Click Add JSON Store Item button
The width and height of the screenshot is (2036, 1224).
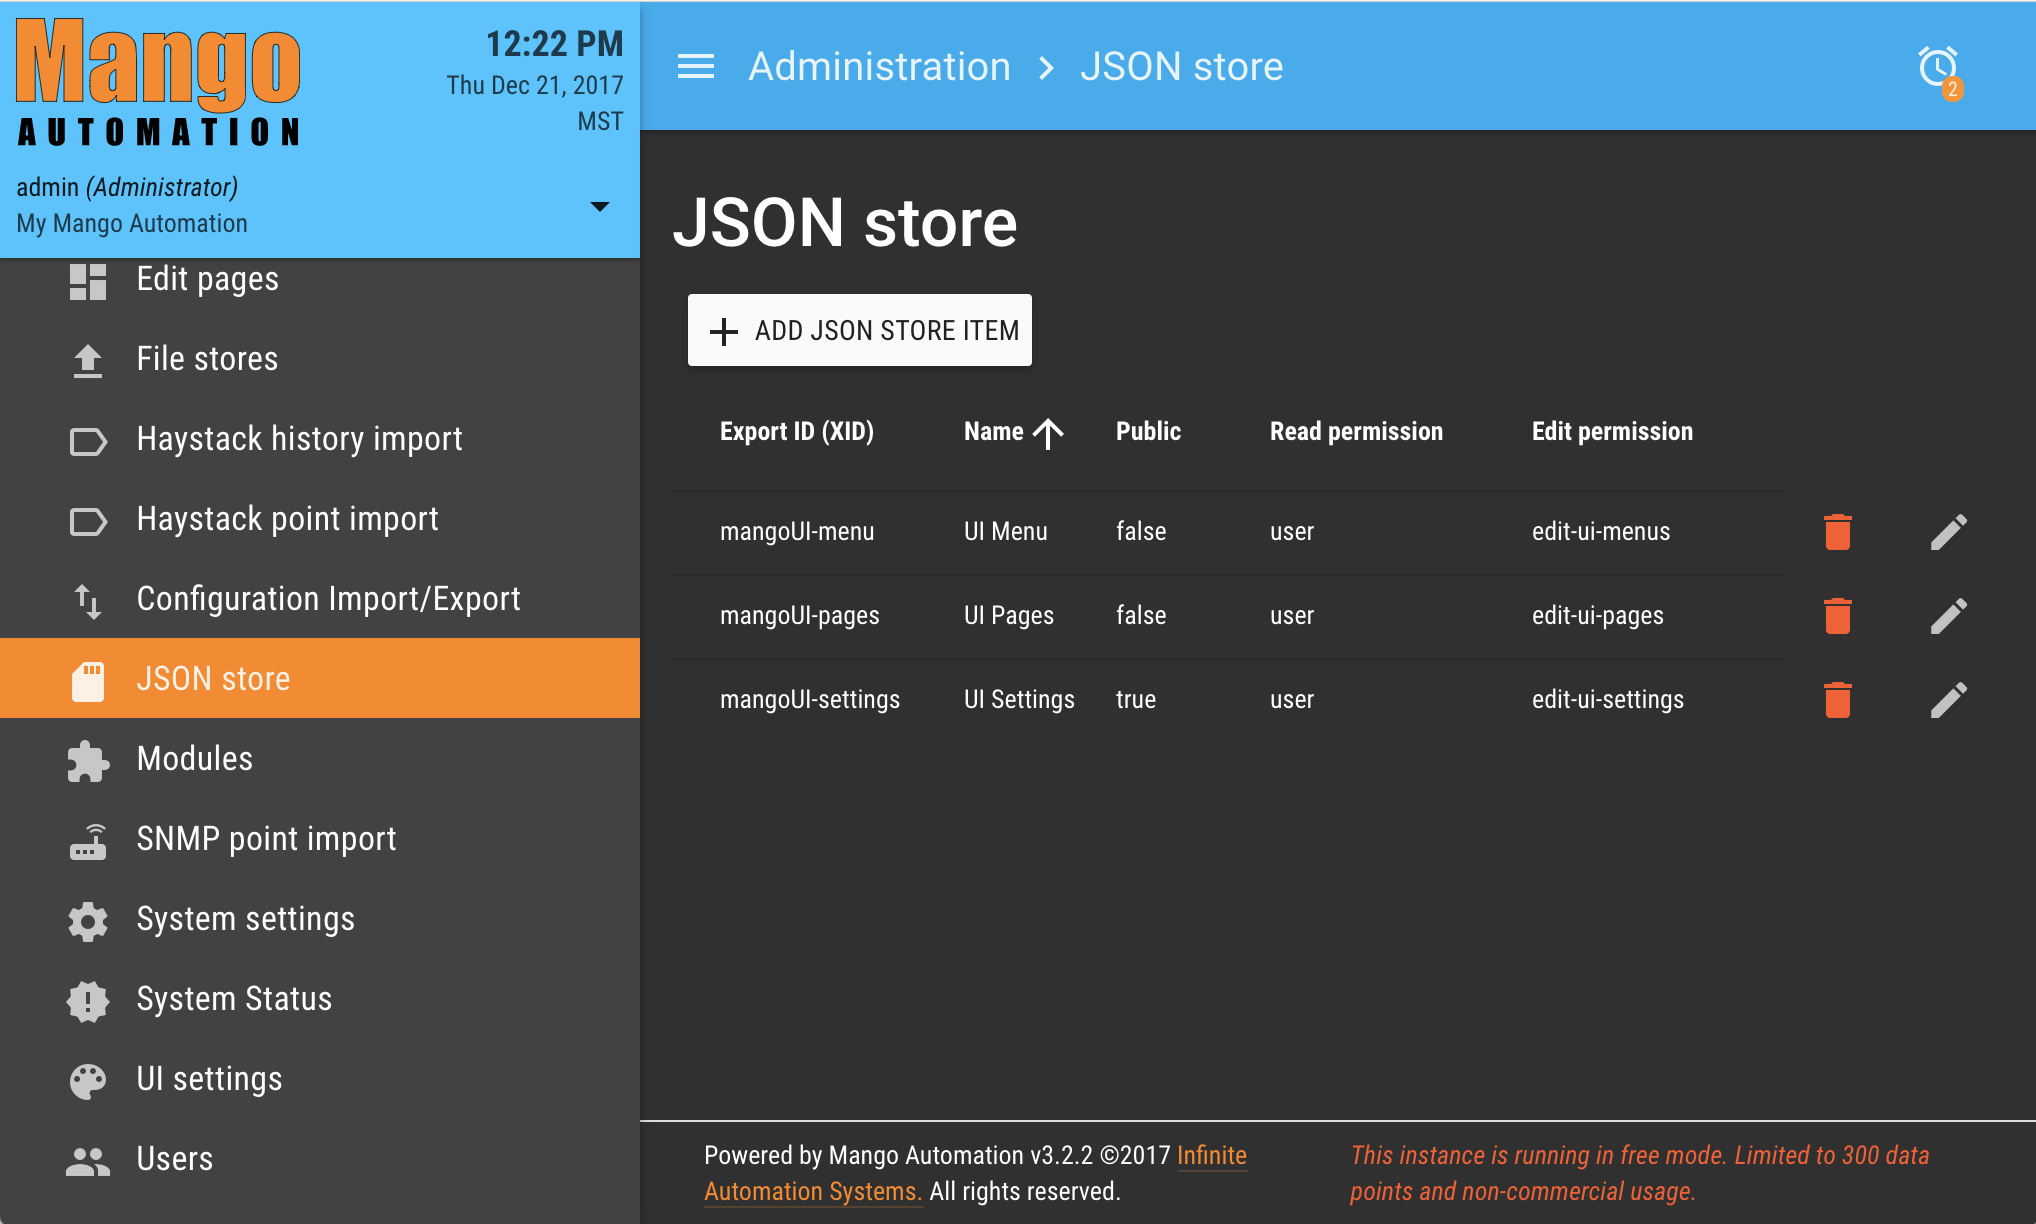(860, 330)
